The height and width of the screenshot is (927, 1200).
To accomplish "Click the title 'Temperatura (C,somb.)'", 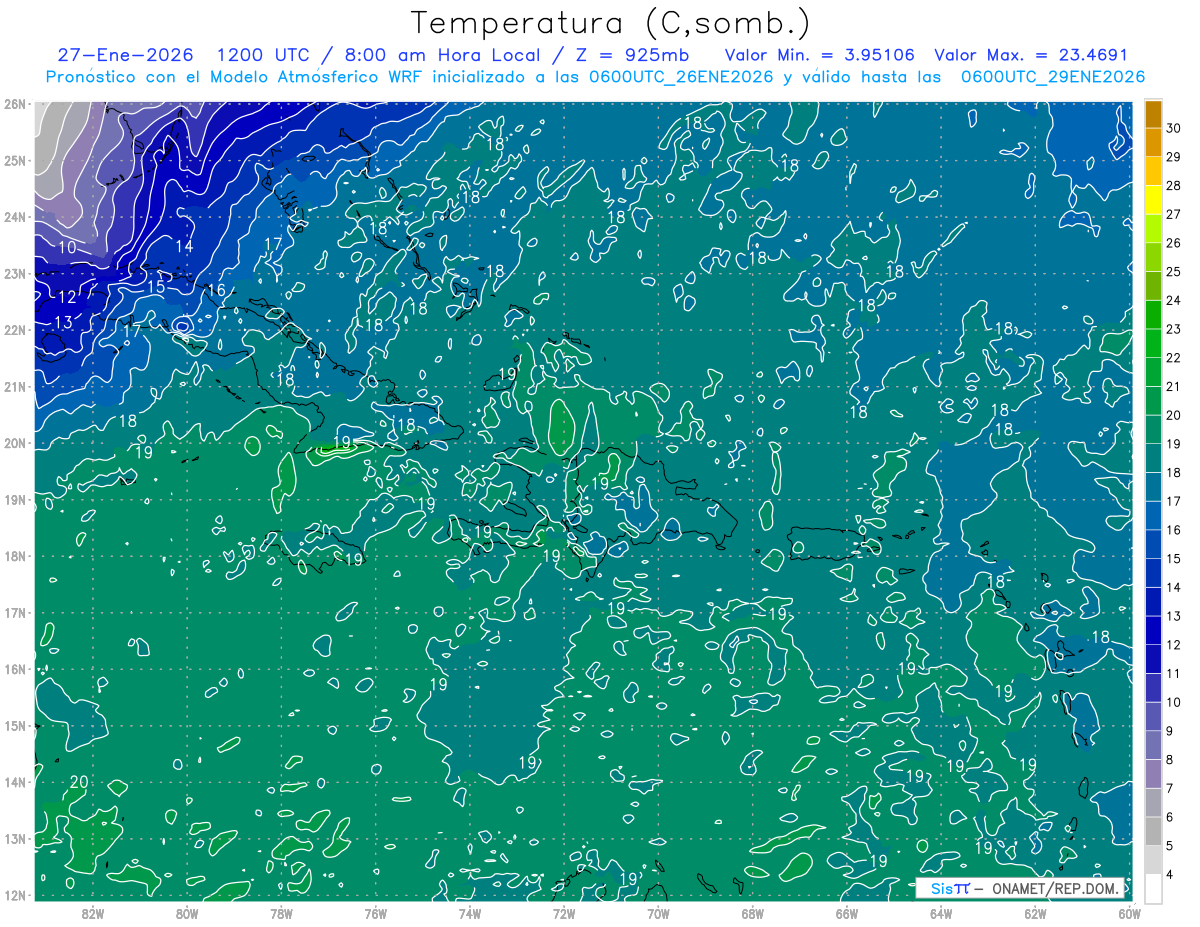I will click(x=611, y=22).
